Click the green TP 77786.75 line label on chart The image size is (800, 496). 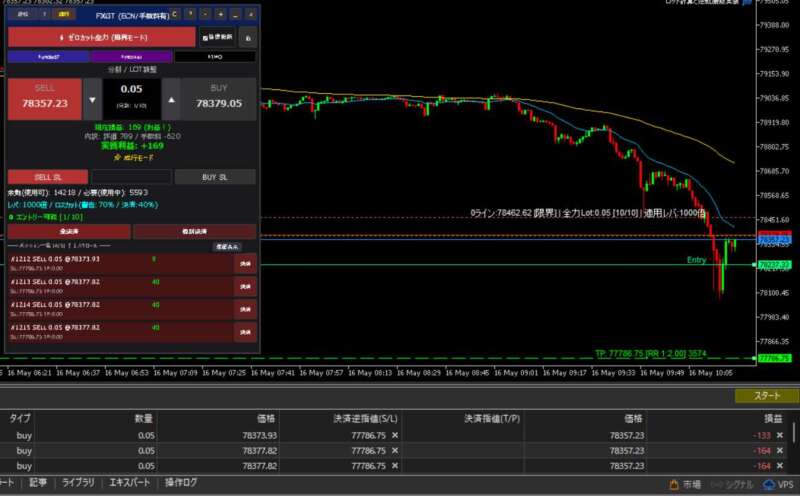pos(651,353)
